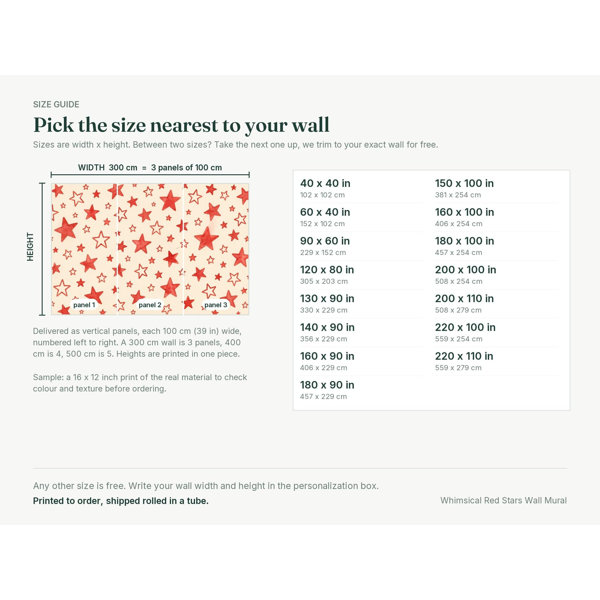Select the 220 x 110 in size

(497, 361)
